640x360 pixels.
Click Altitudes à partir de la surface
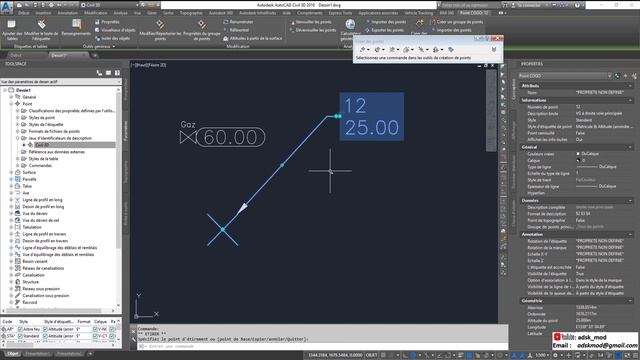pos(252,38)
